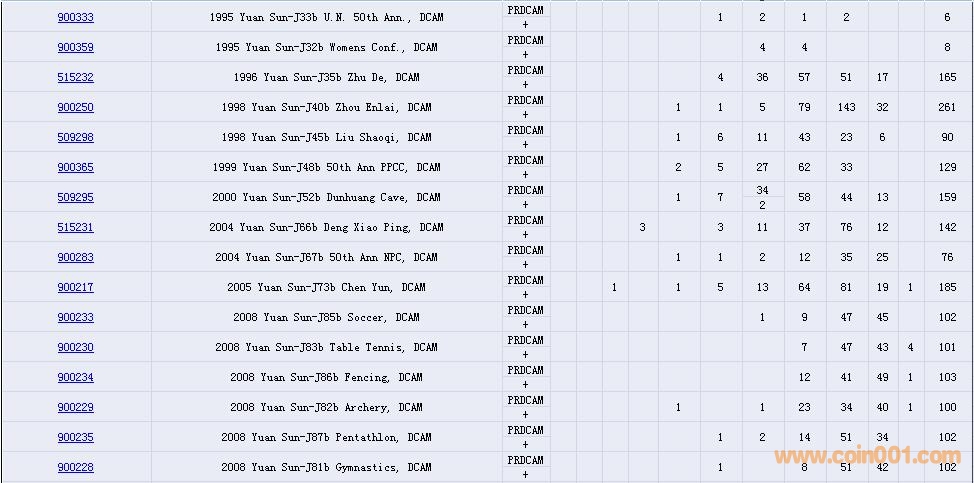The image size is (974, 483).
Task: Open coin ID link 900333
Action: point(75,17)
